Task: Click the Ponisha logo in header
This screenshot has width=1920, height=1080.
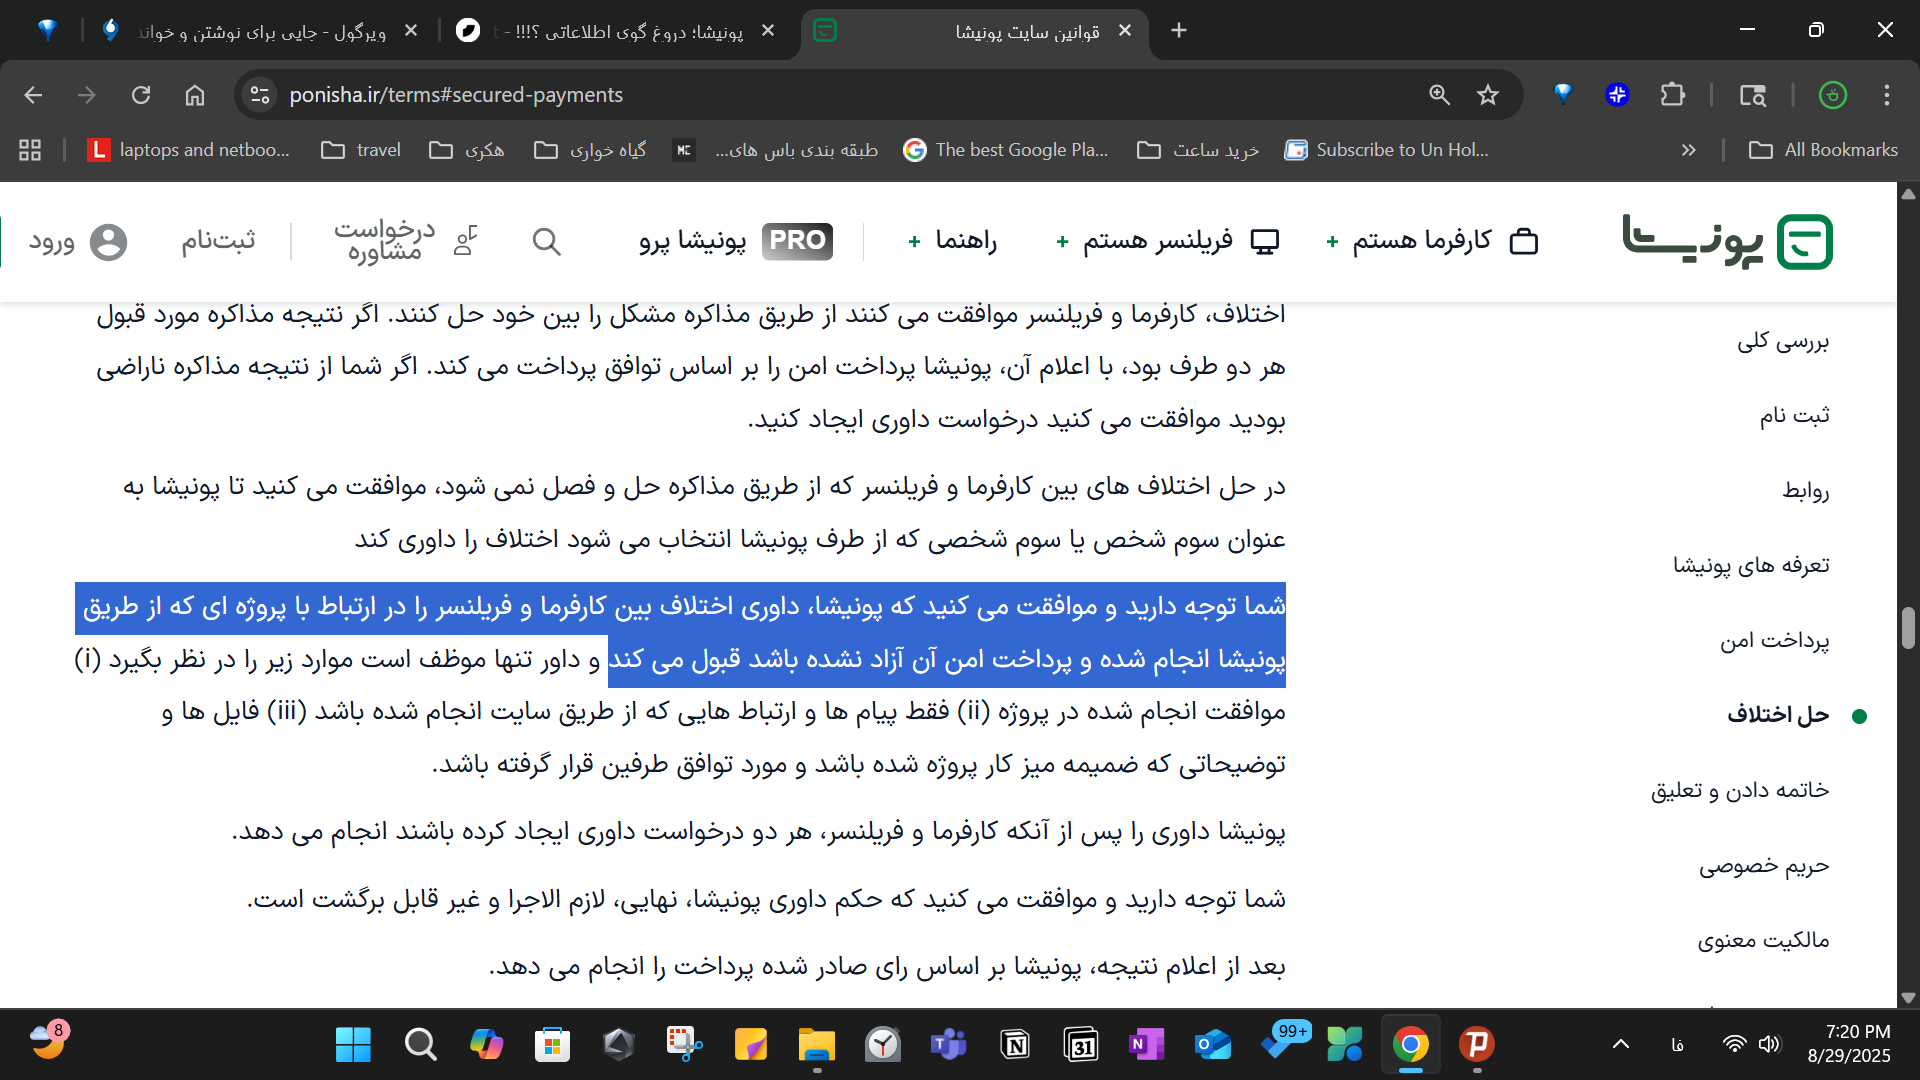Action: point(1727,241)
